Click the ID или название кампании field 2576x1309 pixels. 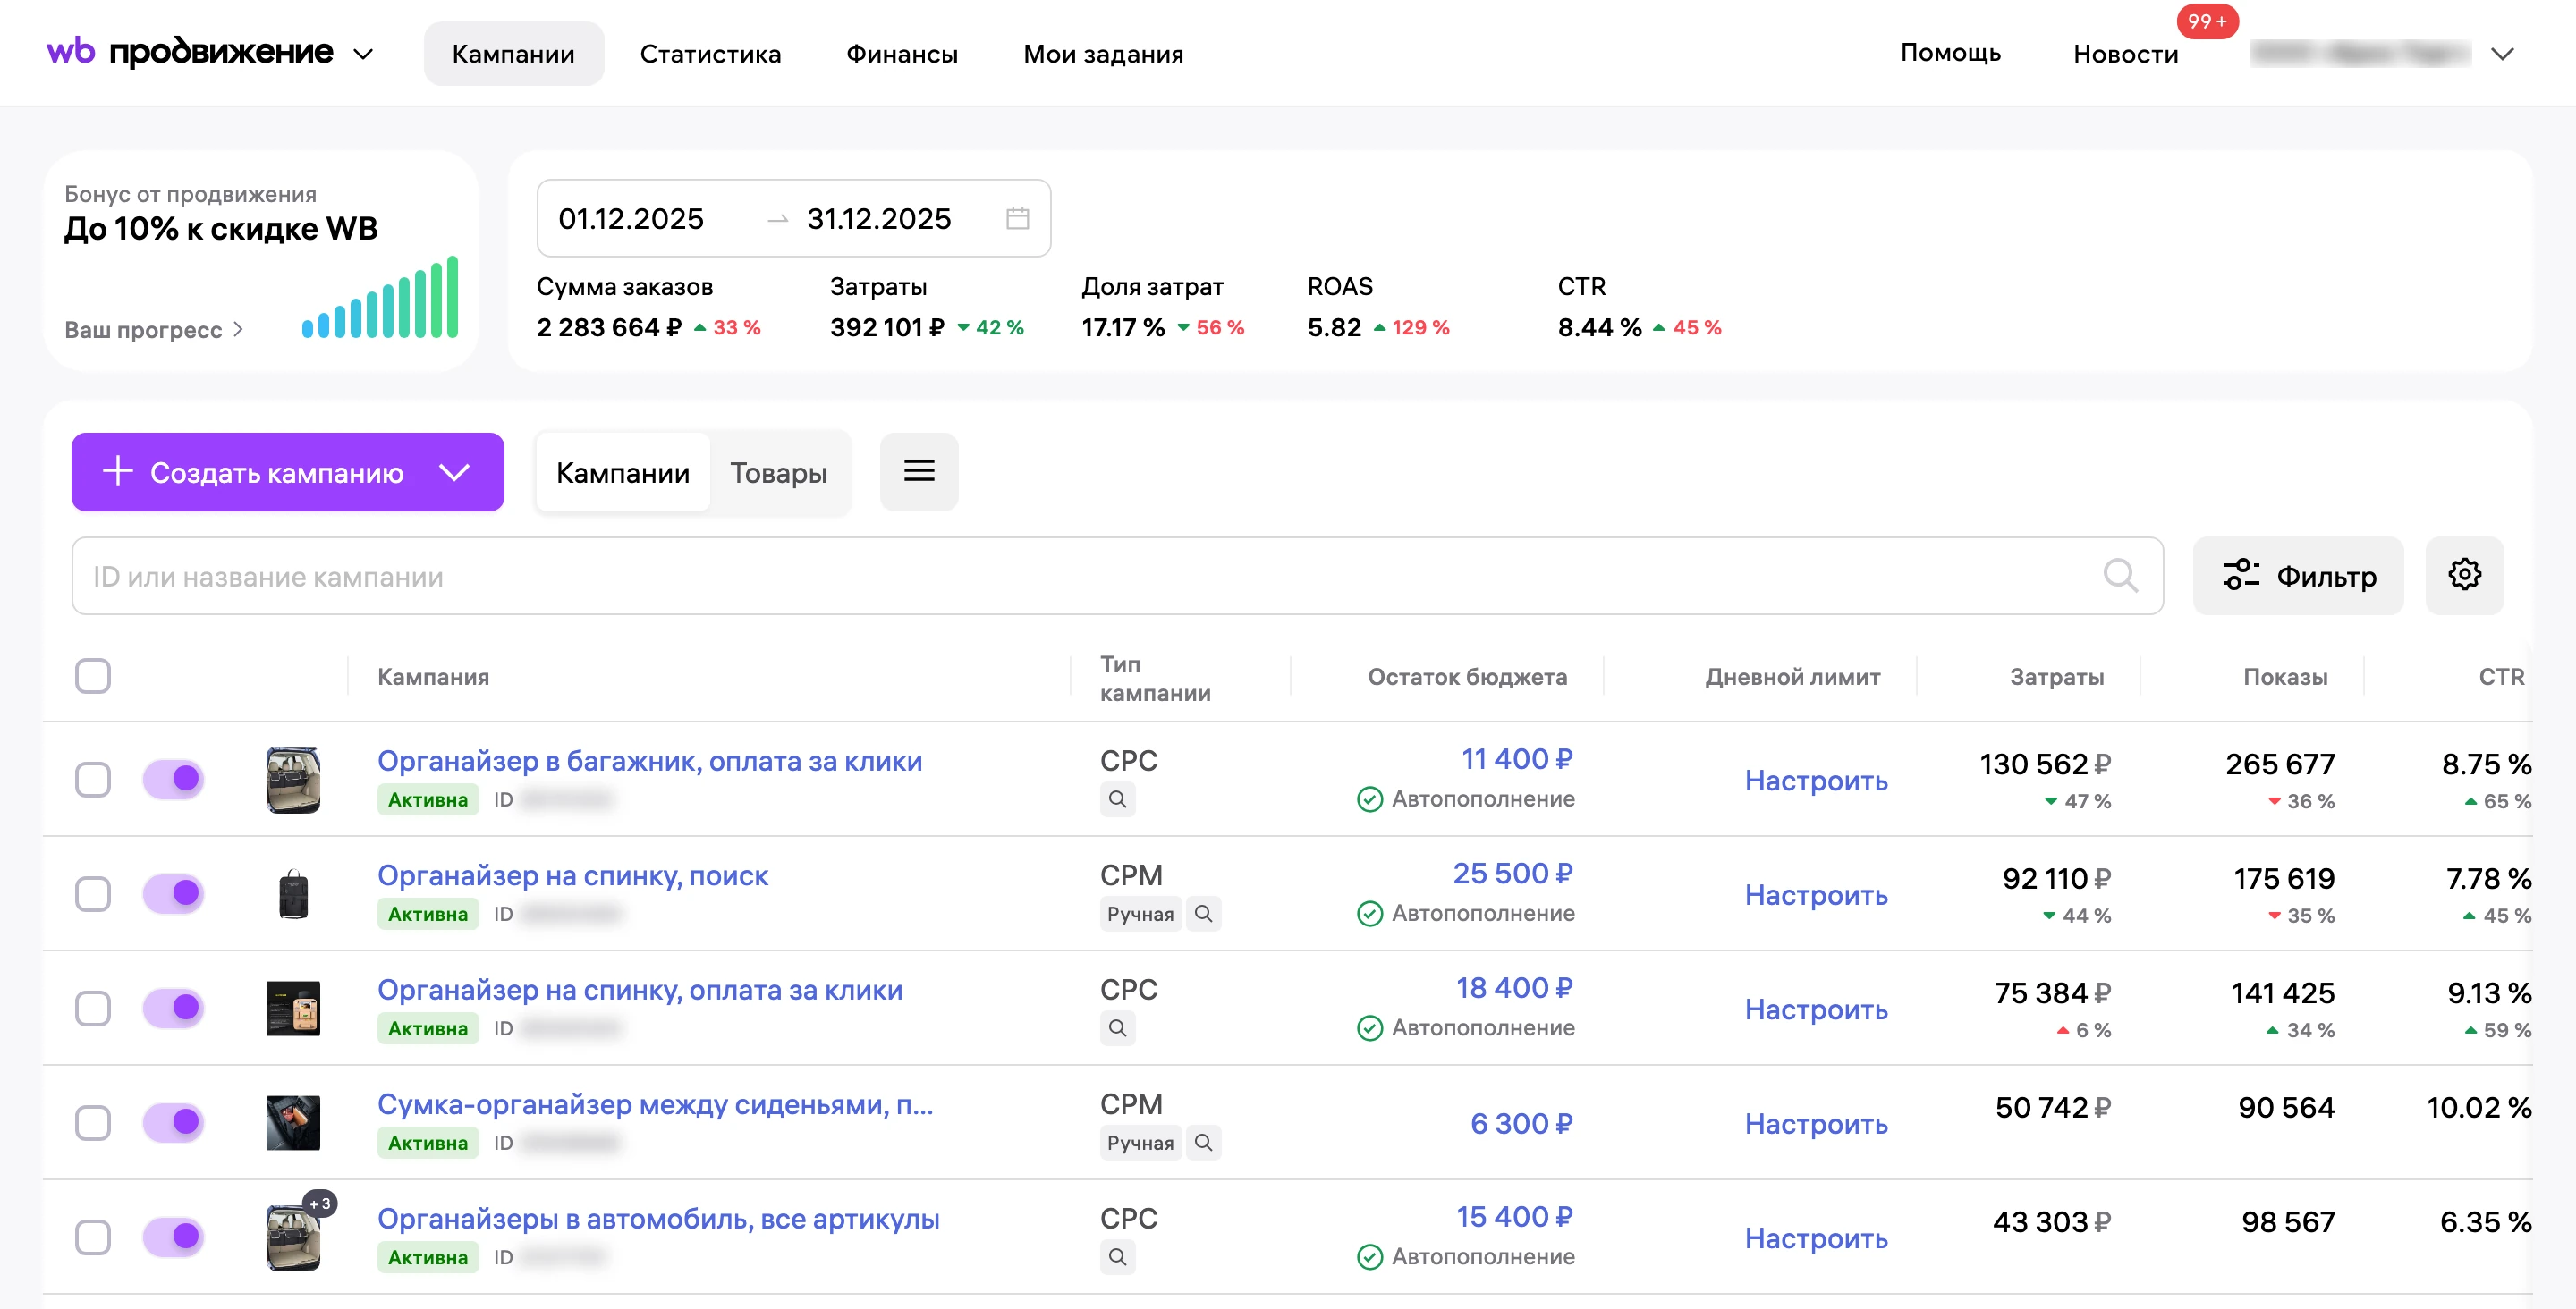(x=1117, y=576)
